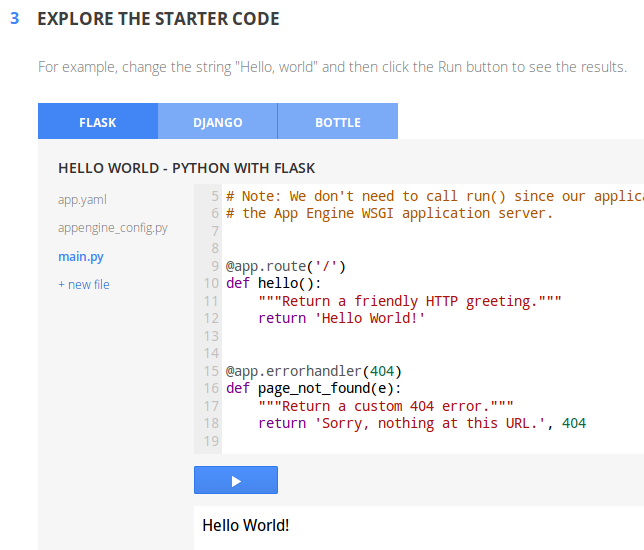Click the 'Return a custom 404 error' docstring

point(386,406)
